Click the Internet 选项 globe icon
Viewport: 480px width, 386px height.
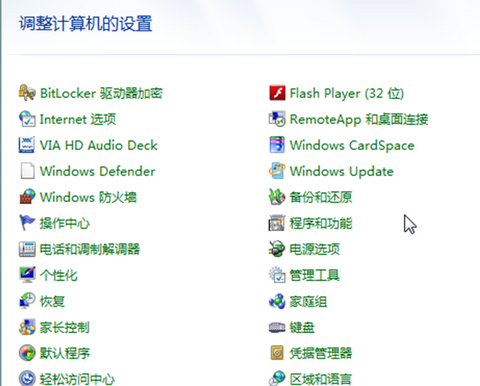click(27, 119)
